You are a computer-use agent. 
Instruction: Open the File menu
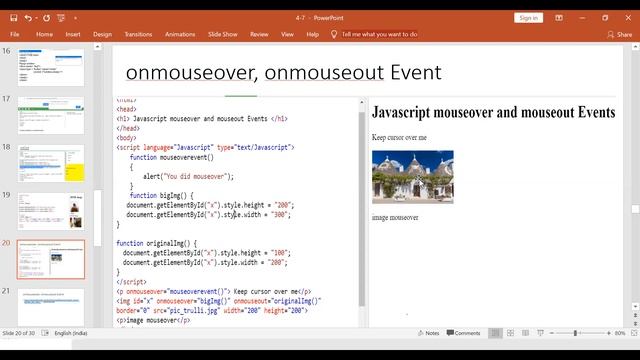click(x=14, y=34)
